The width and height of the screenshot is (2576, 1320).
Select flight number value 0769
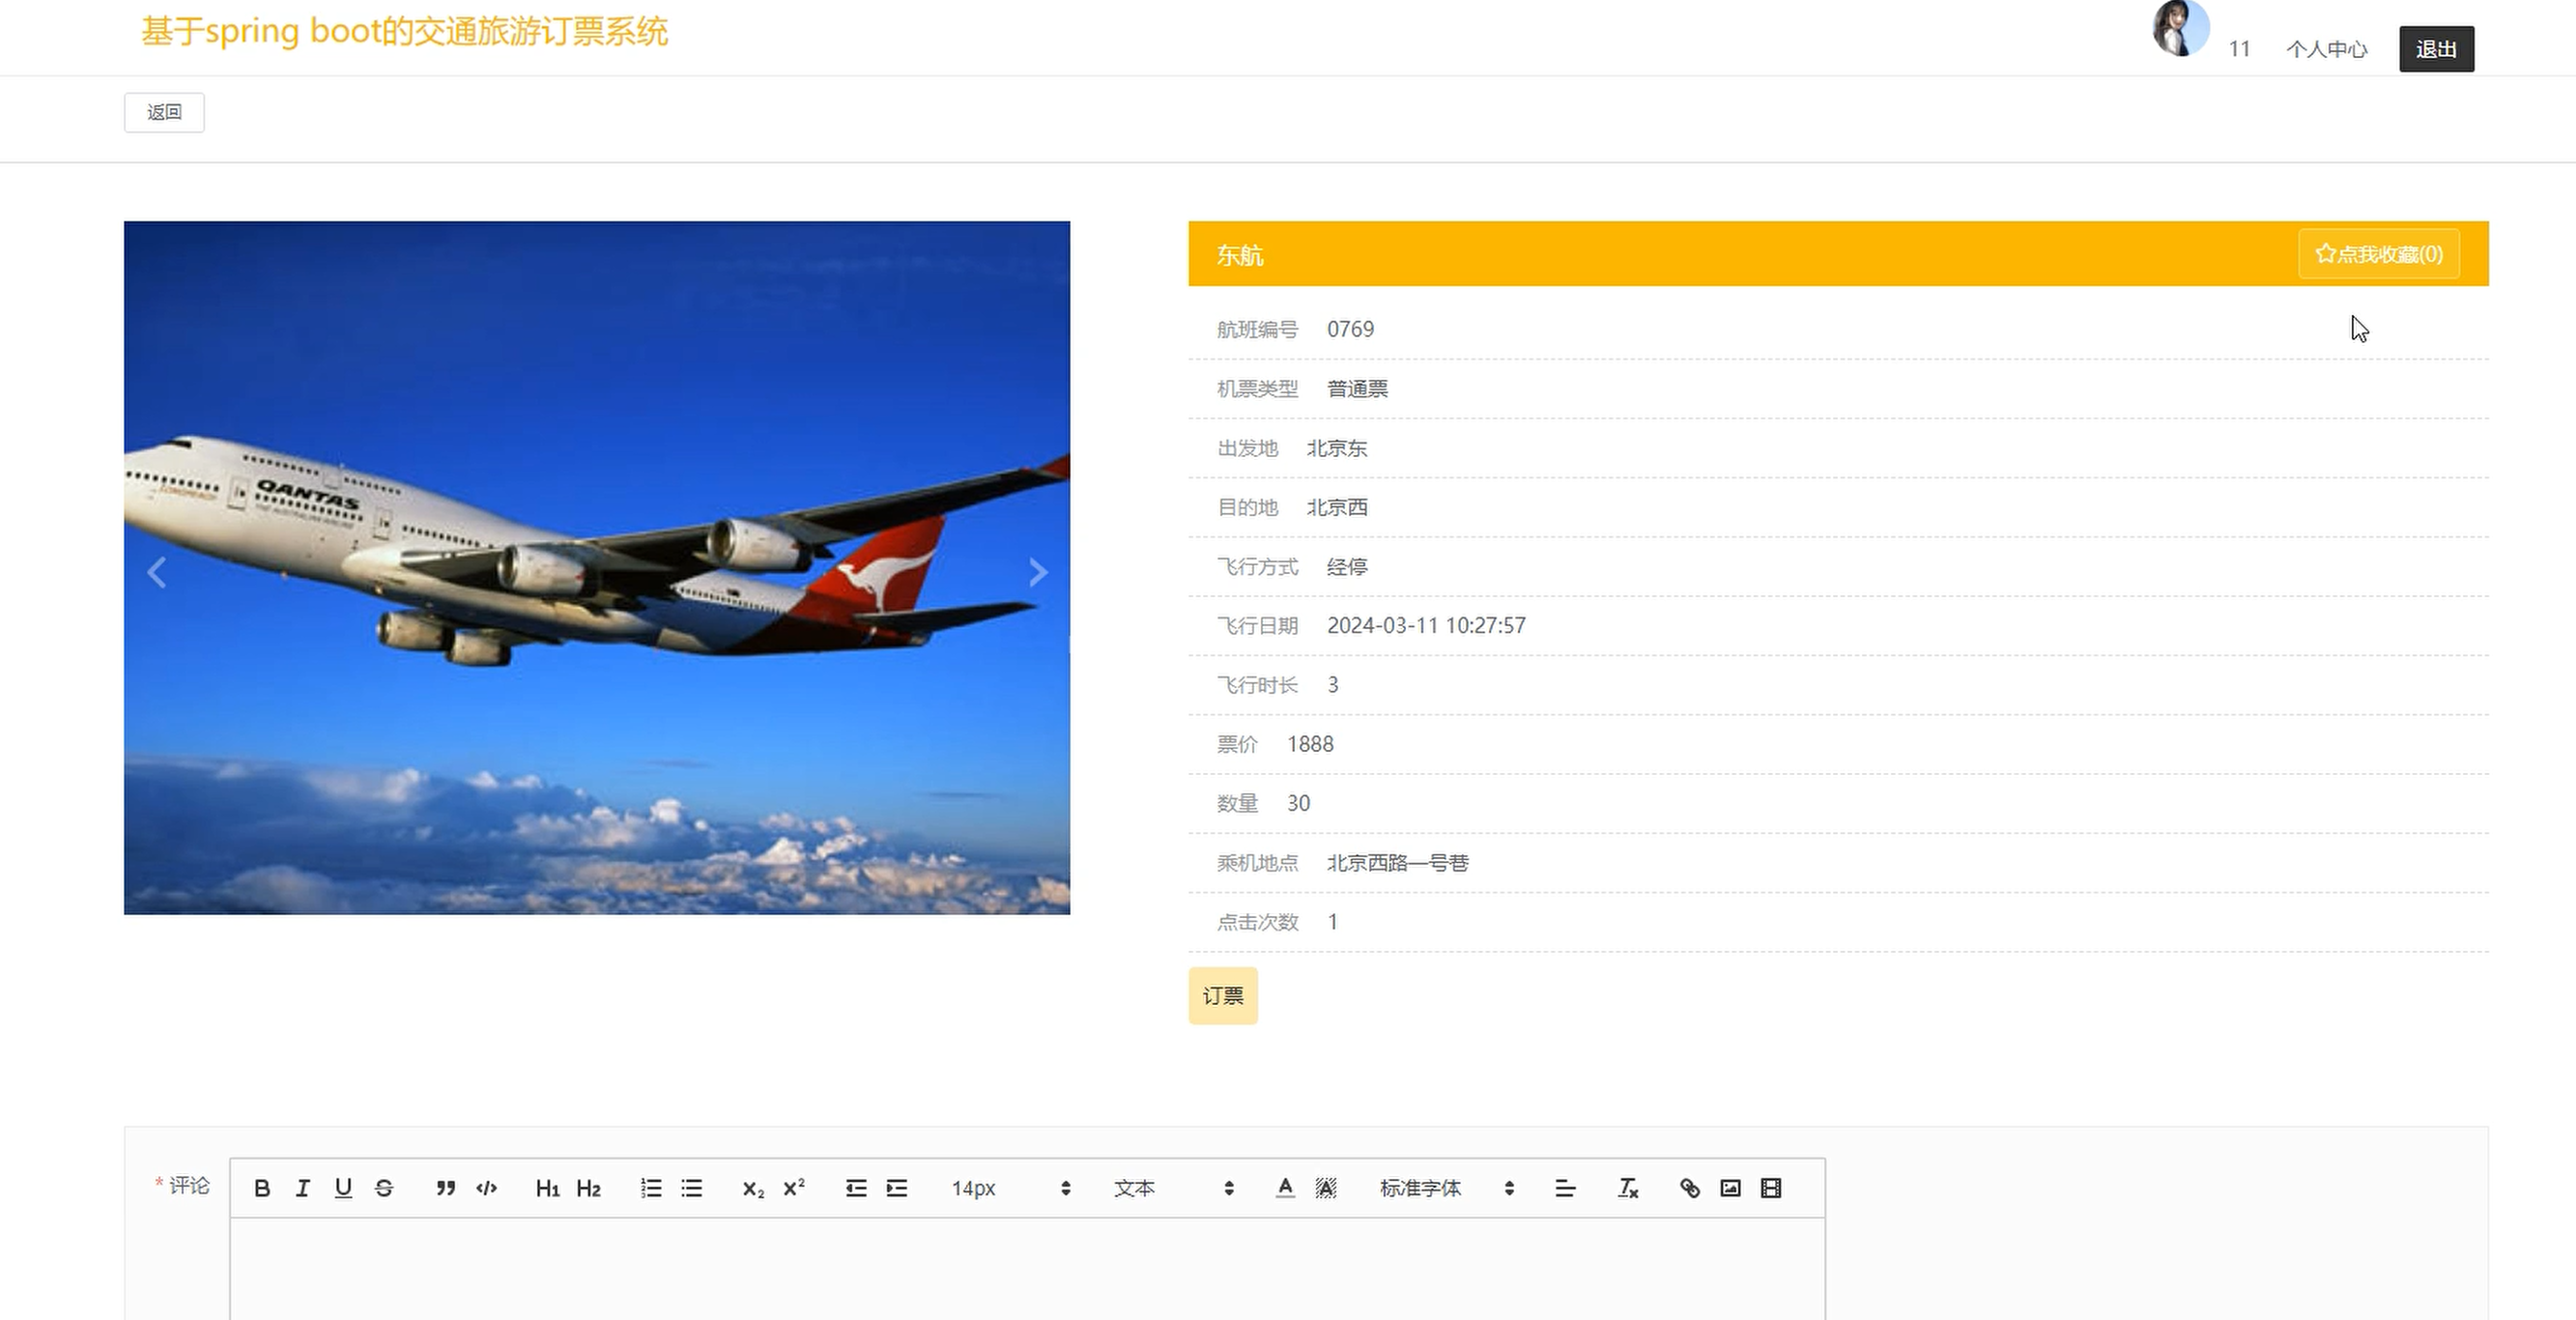click(x=1350, y=329)
